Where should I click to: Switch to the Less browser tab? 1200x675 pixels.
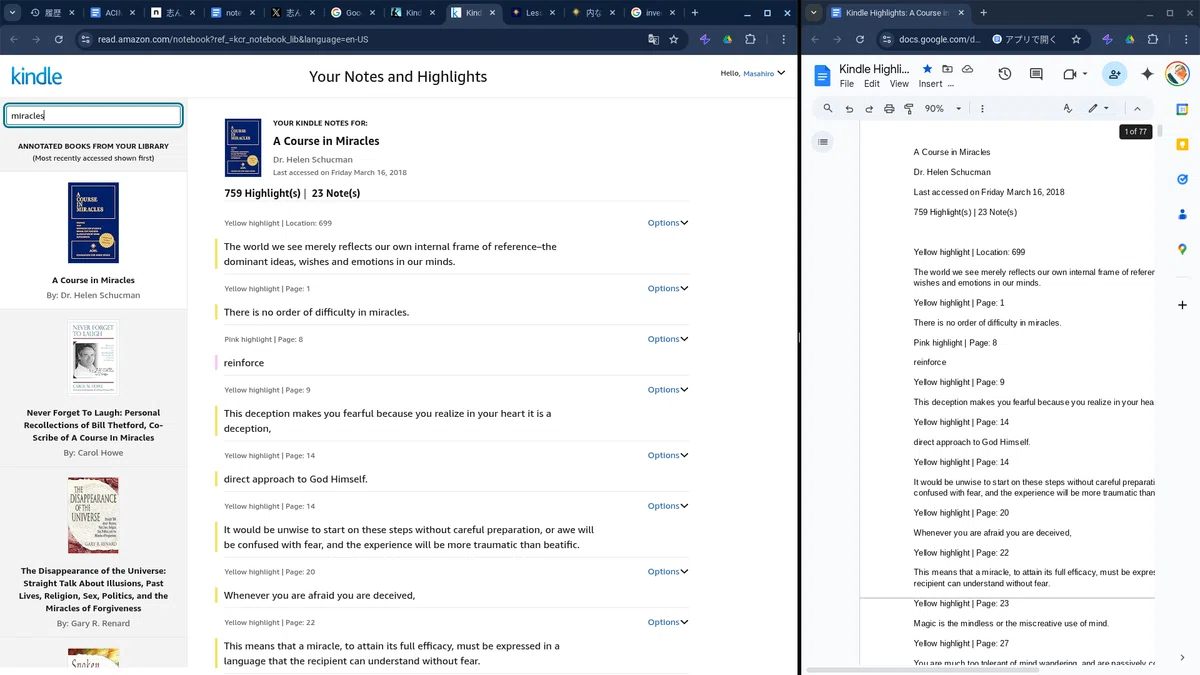click(533, 13)
